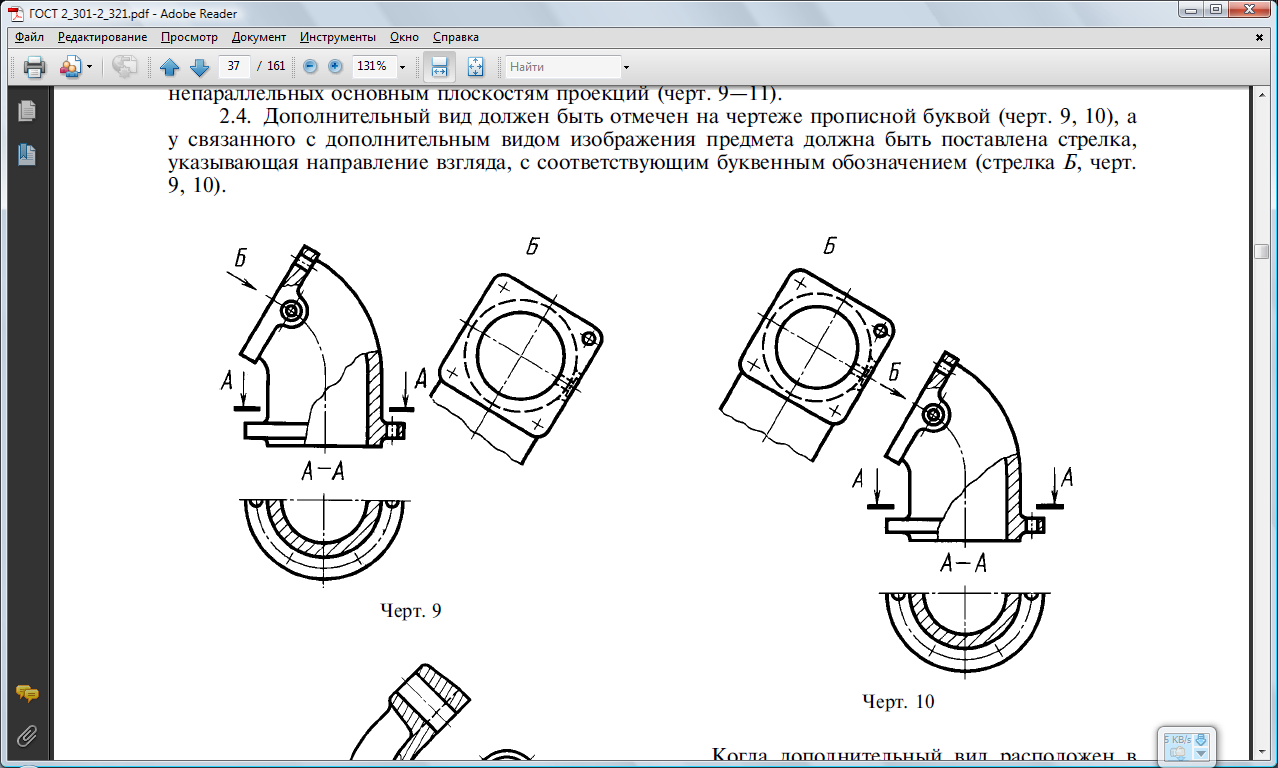
Task: Click the zoom out minus icon
Action: 310,66
